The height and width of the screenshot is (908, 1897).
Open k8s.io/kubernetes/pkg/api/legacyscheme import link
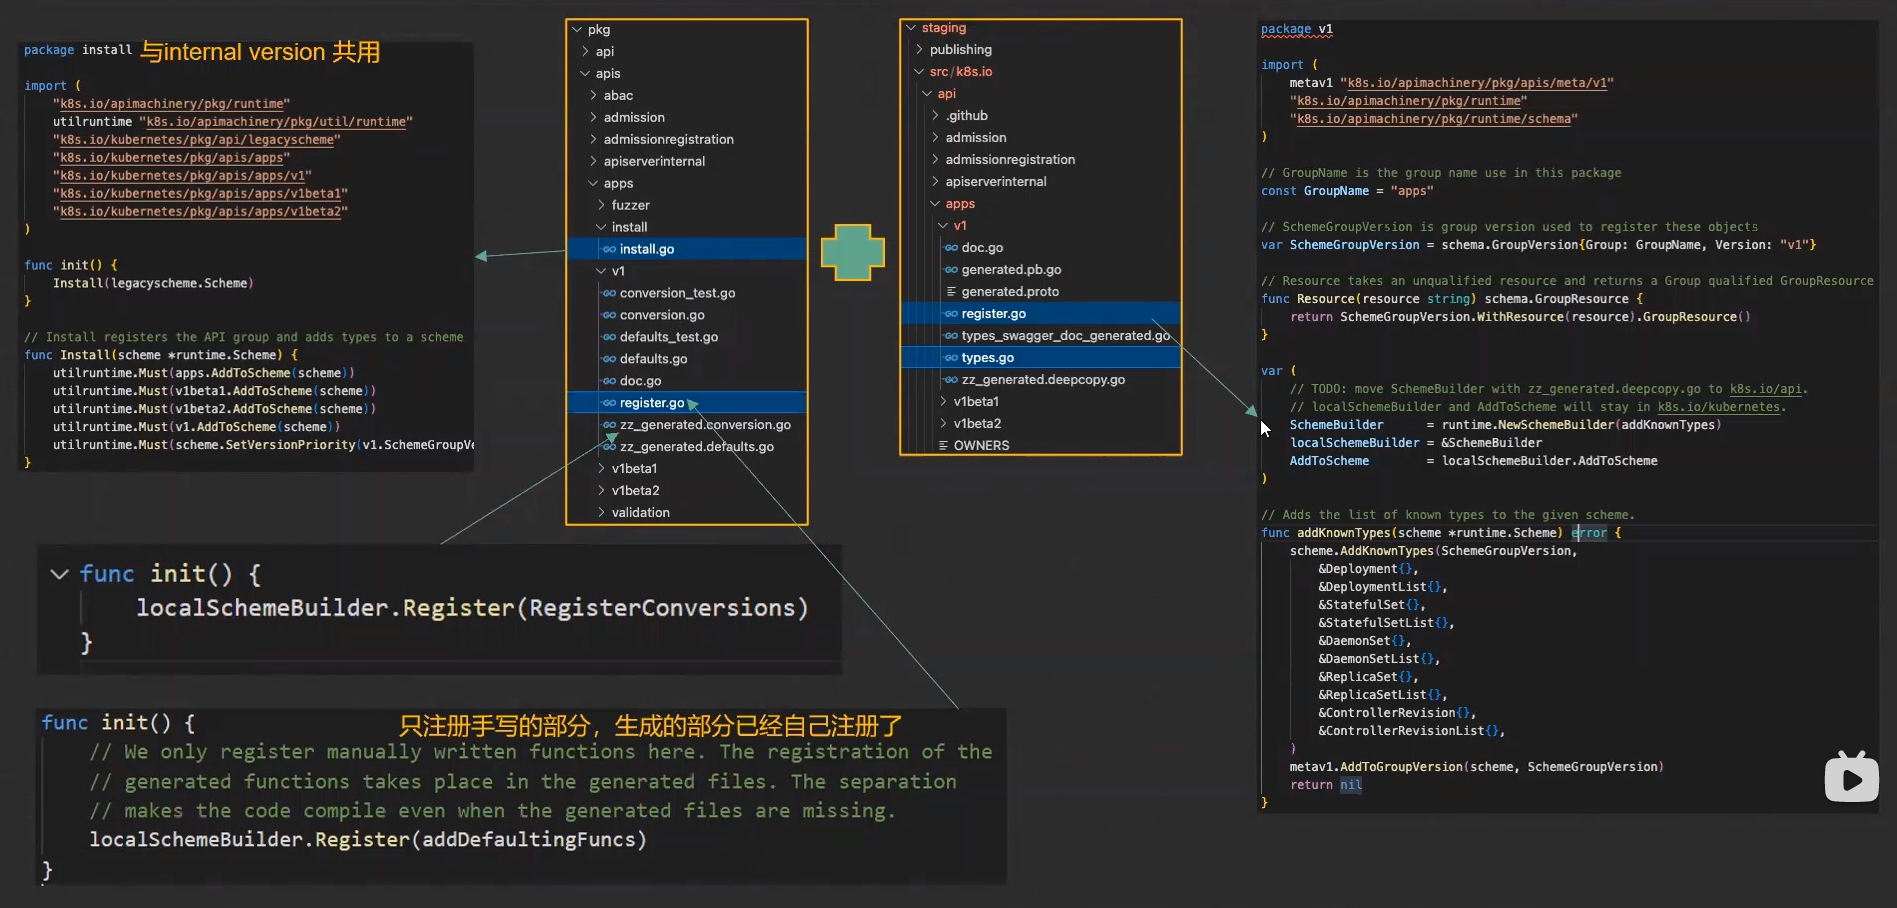click(x=197, y=140)
